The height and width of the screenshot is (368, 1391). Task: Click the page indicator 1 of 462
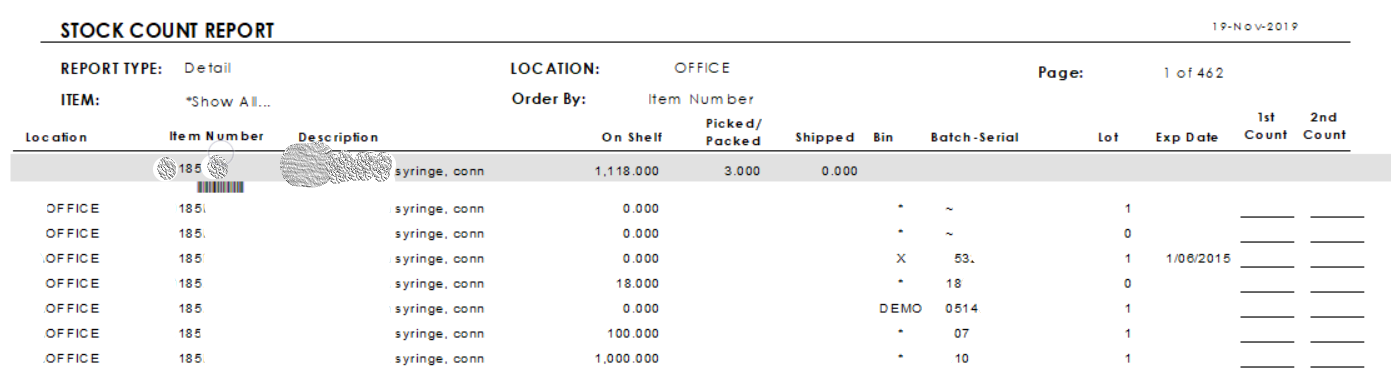click(x=1193, y=73)
